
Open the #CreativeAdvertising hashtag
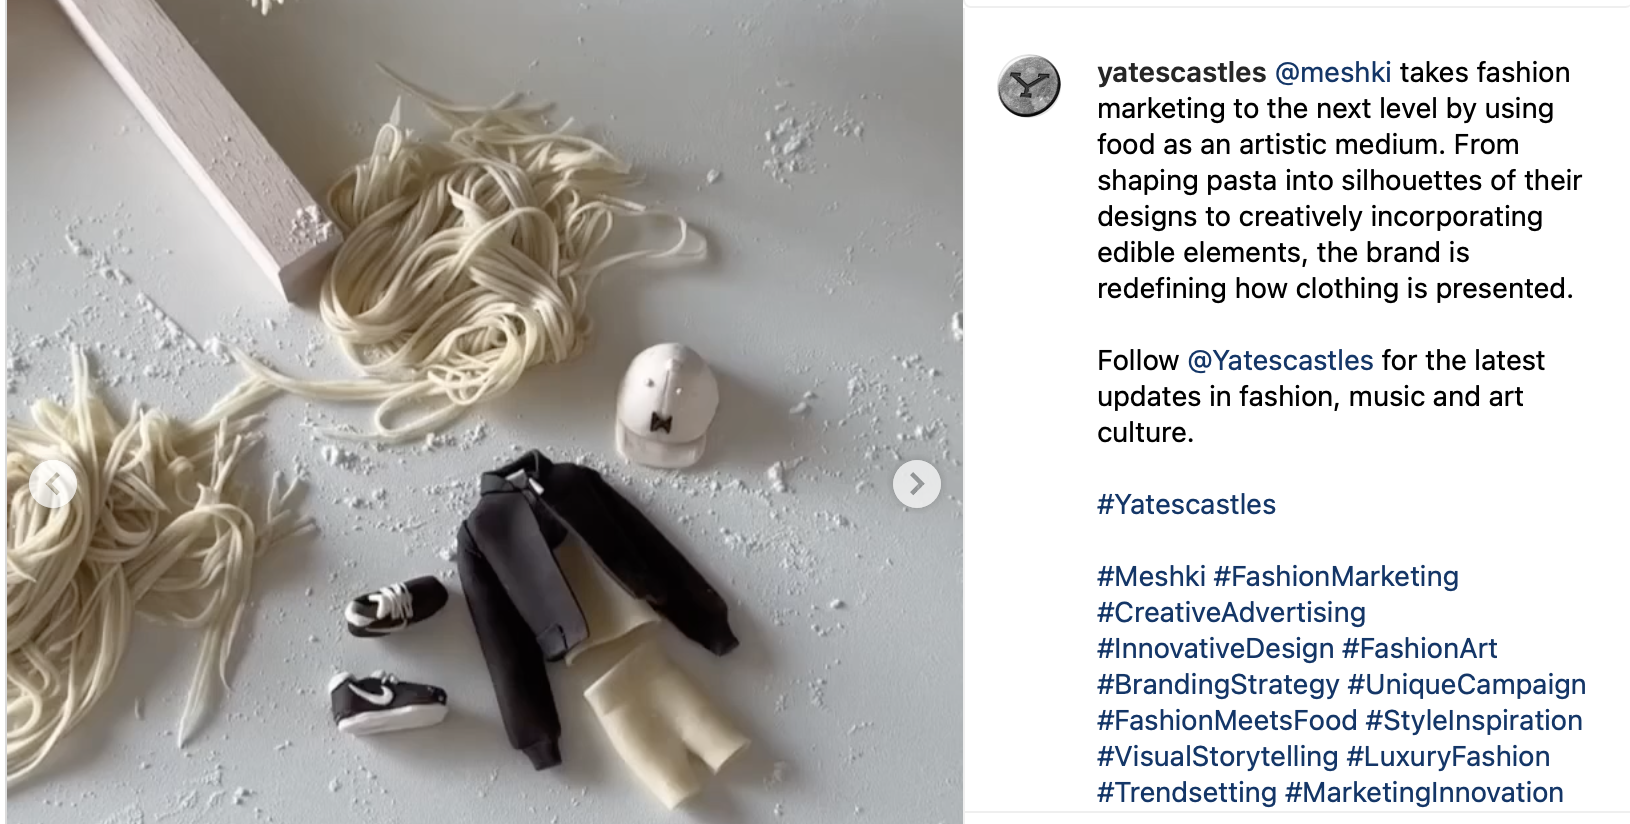pyautogui.click(x=1231, y=612)
